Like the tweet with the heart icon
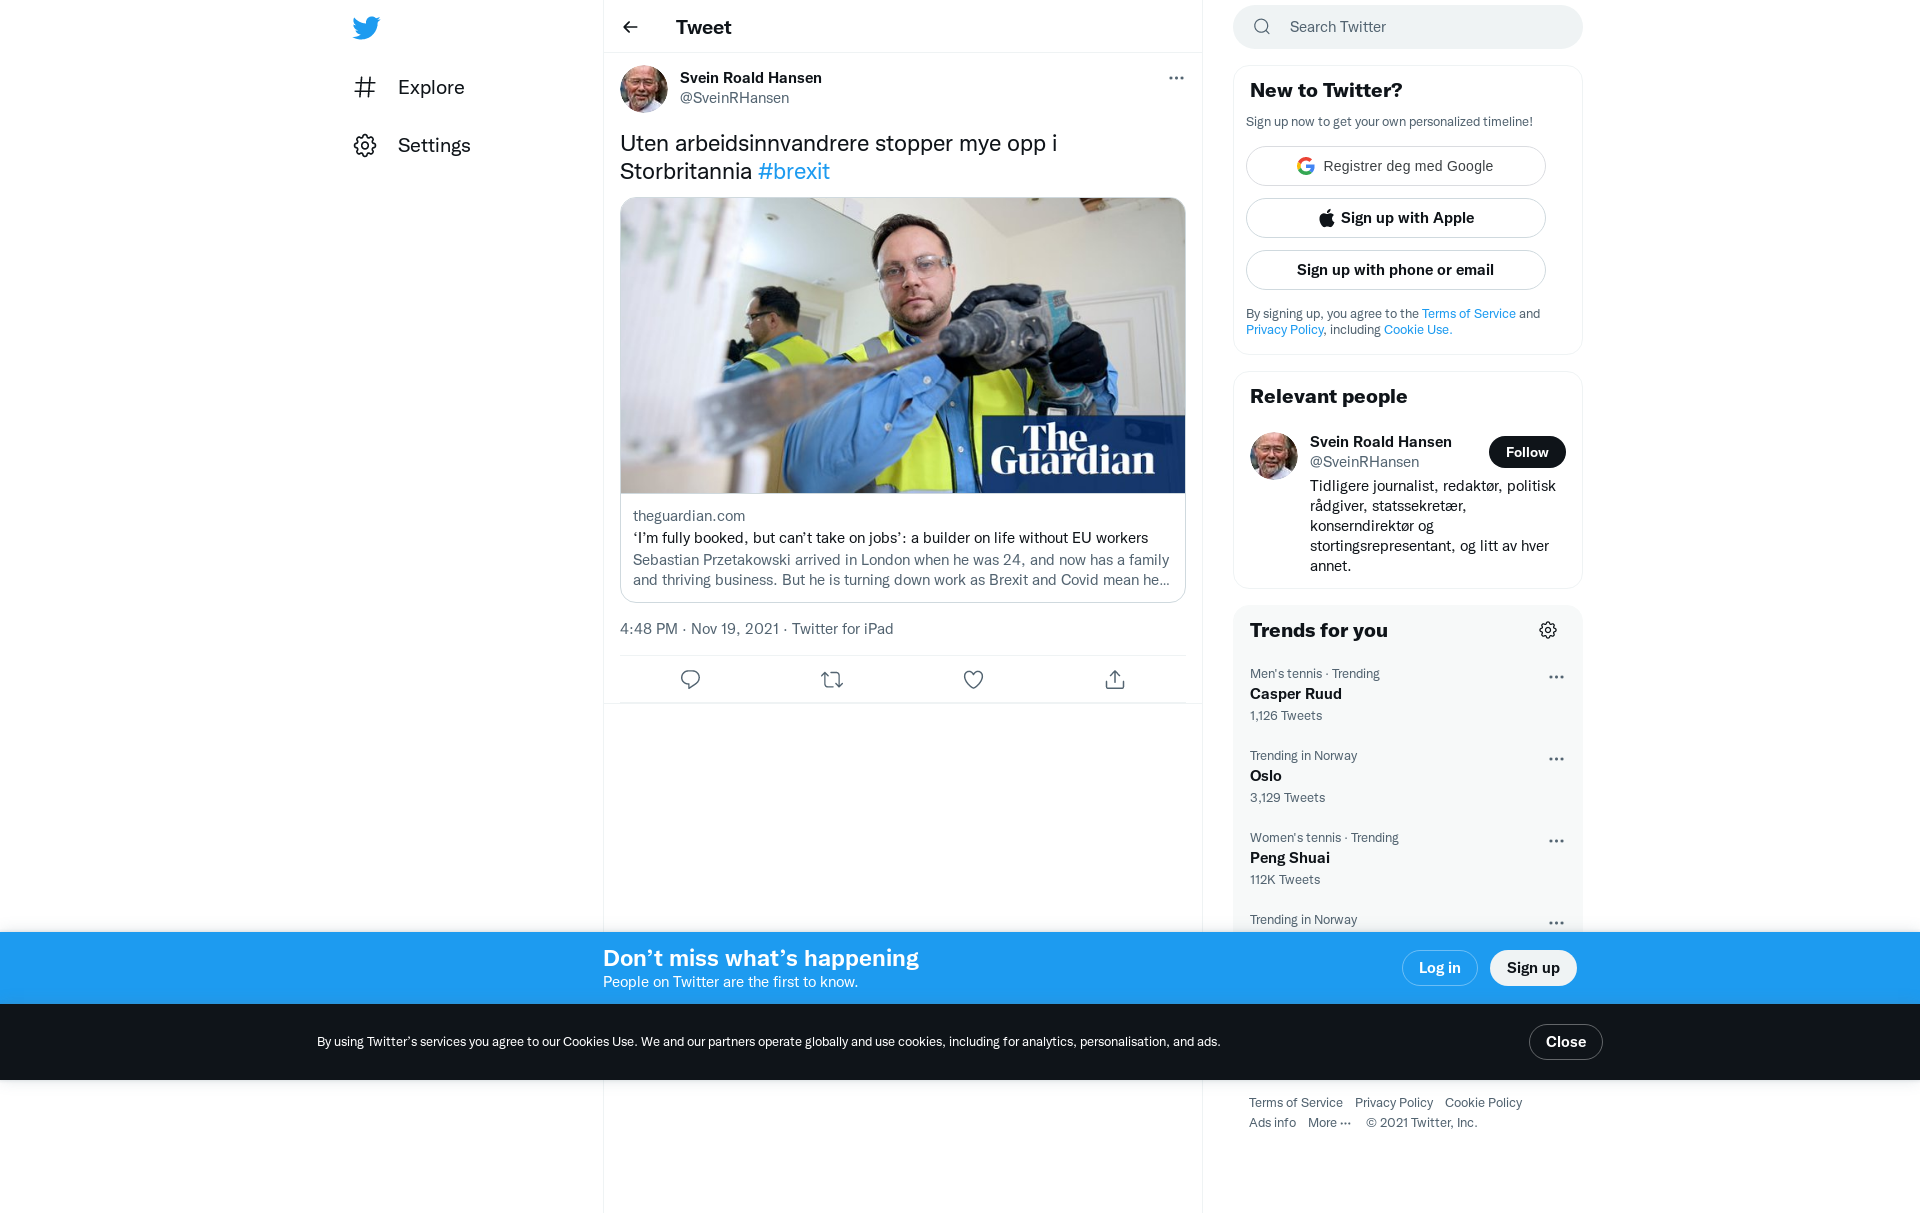1920x1213 pixels. (x=973, y=680)
